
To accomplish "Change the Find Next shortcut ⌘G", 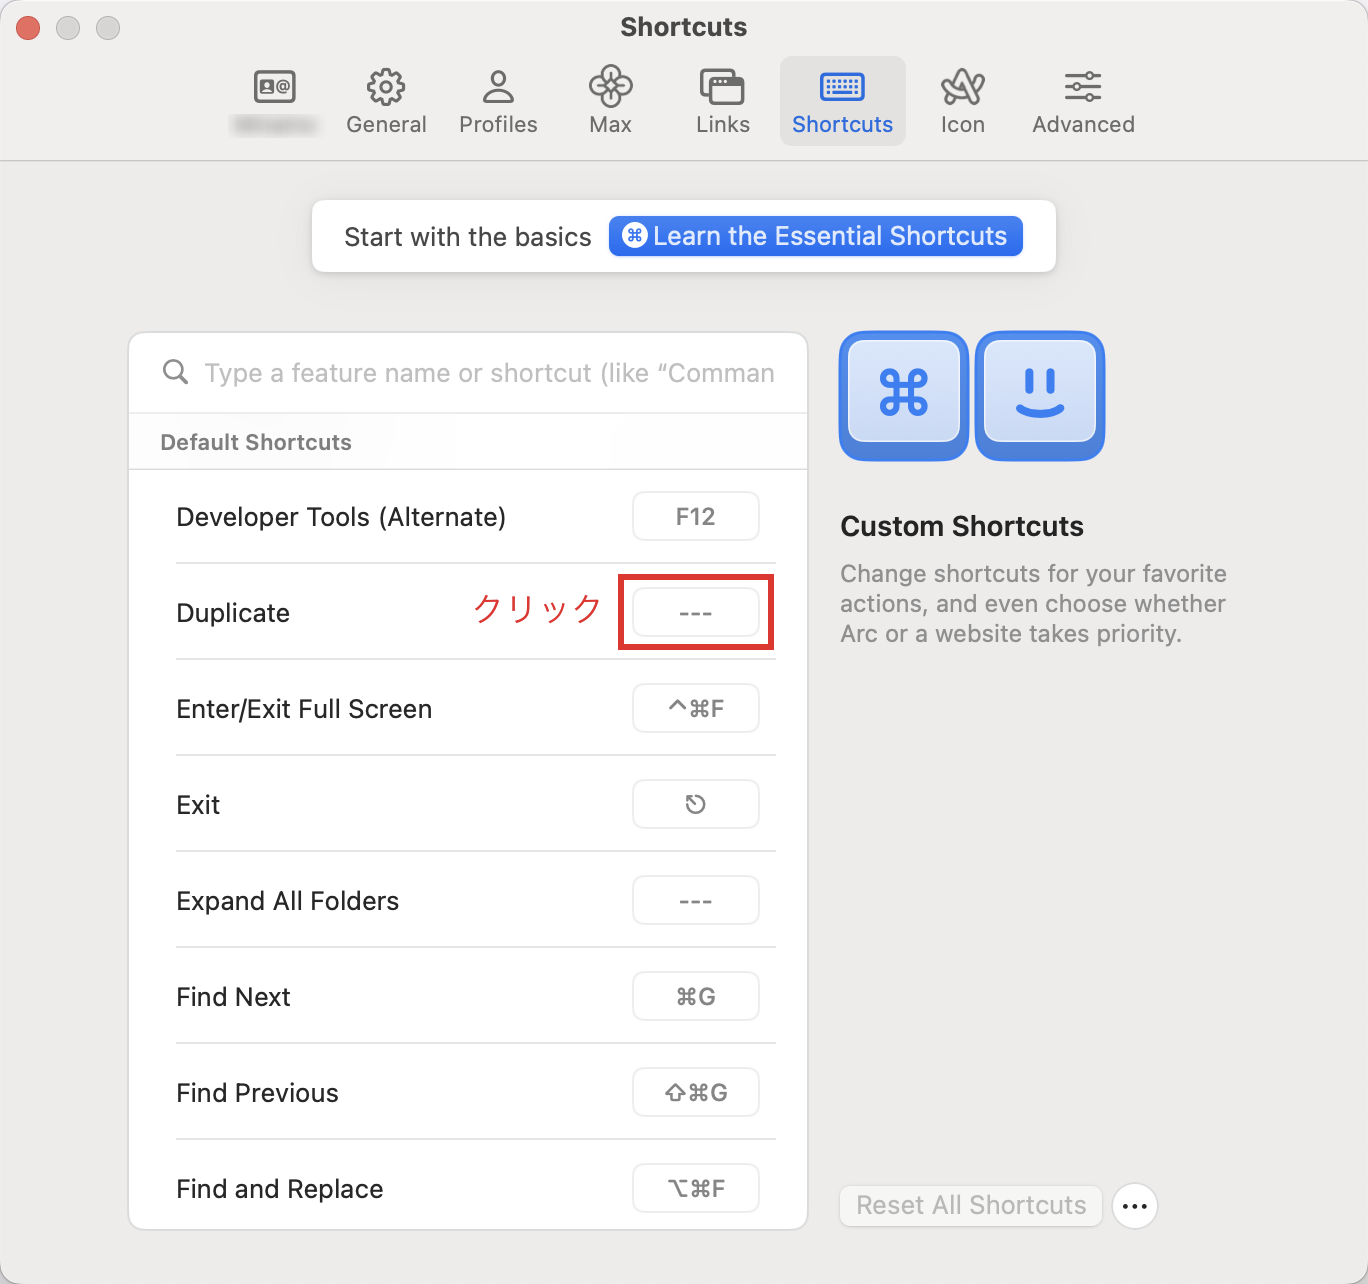I will pyautogui.click(x=695, y=996).
